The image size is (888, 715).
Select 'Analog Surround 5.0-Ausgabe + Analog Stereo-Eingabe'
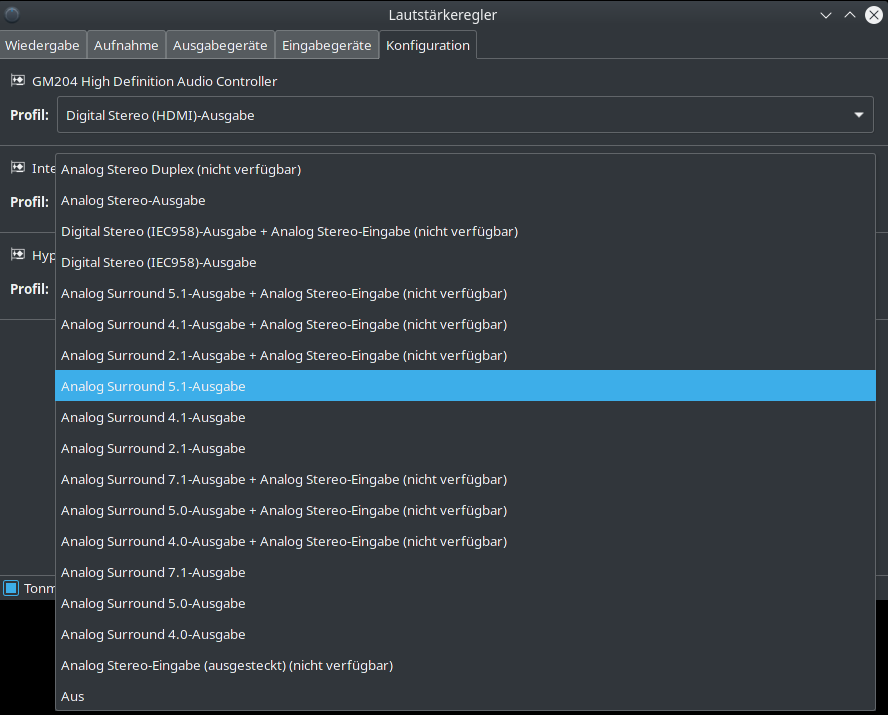click(466, 511)
